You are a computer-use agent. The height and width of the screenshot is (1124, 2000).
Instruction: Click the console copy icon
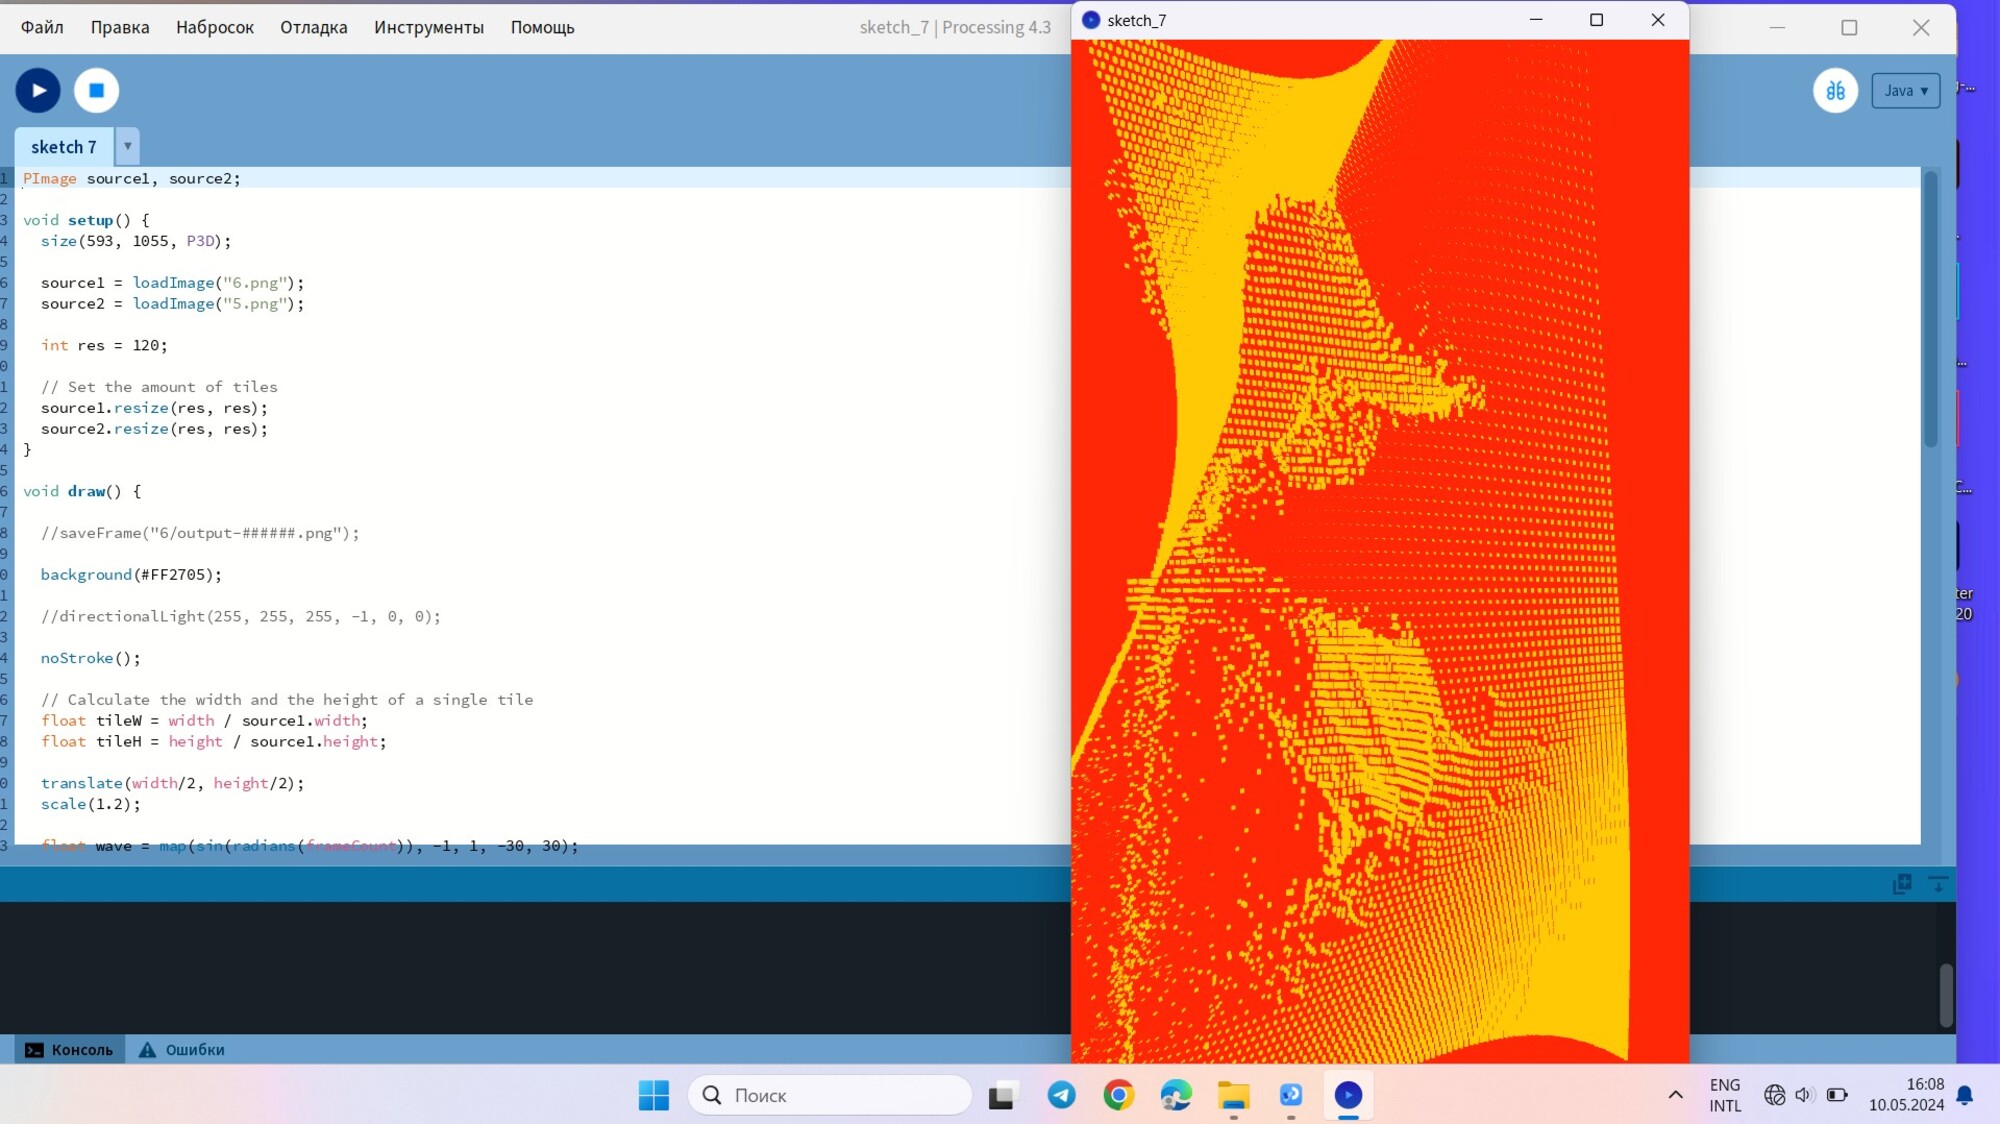(x=1901, y=884)
